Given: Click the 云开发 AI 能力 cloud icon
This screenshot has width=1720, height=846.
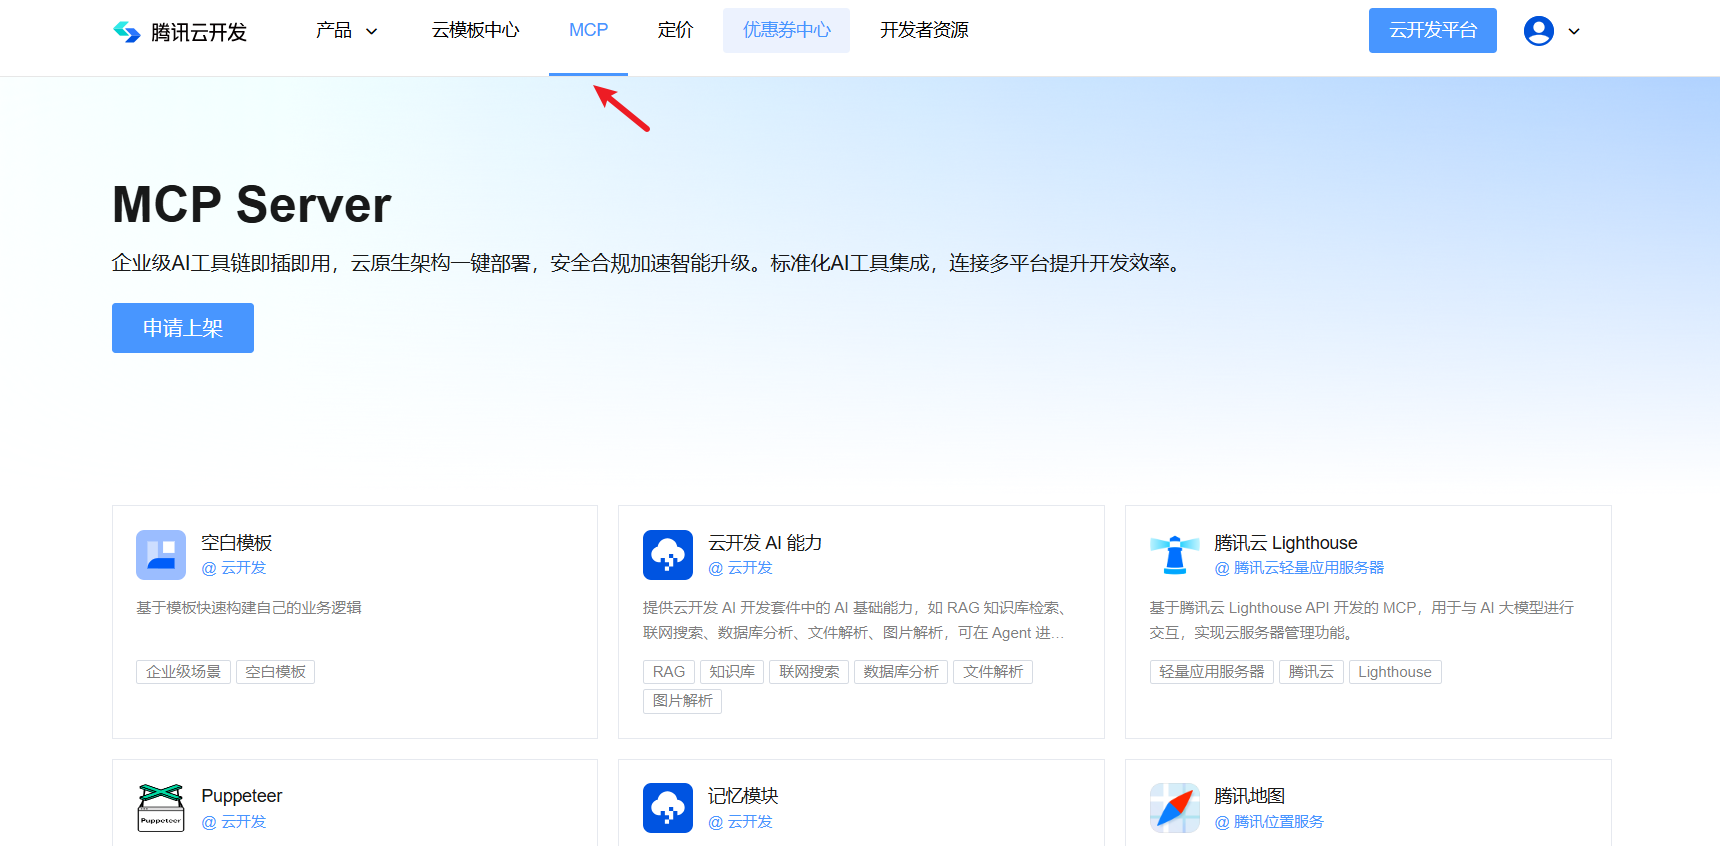Looking at the screenshot, I should 668,555.
